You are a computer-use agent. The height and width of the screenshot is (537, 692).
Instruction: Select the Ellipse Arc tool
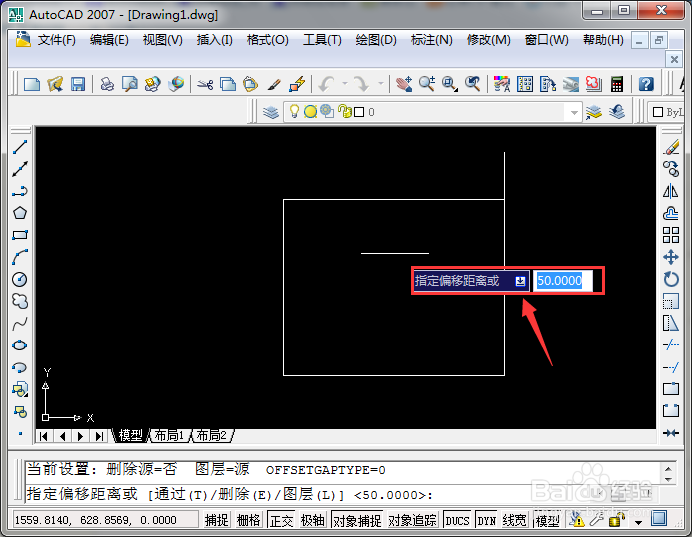[x=20, y=368]
